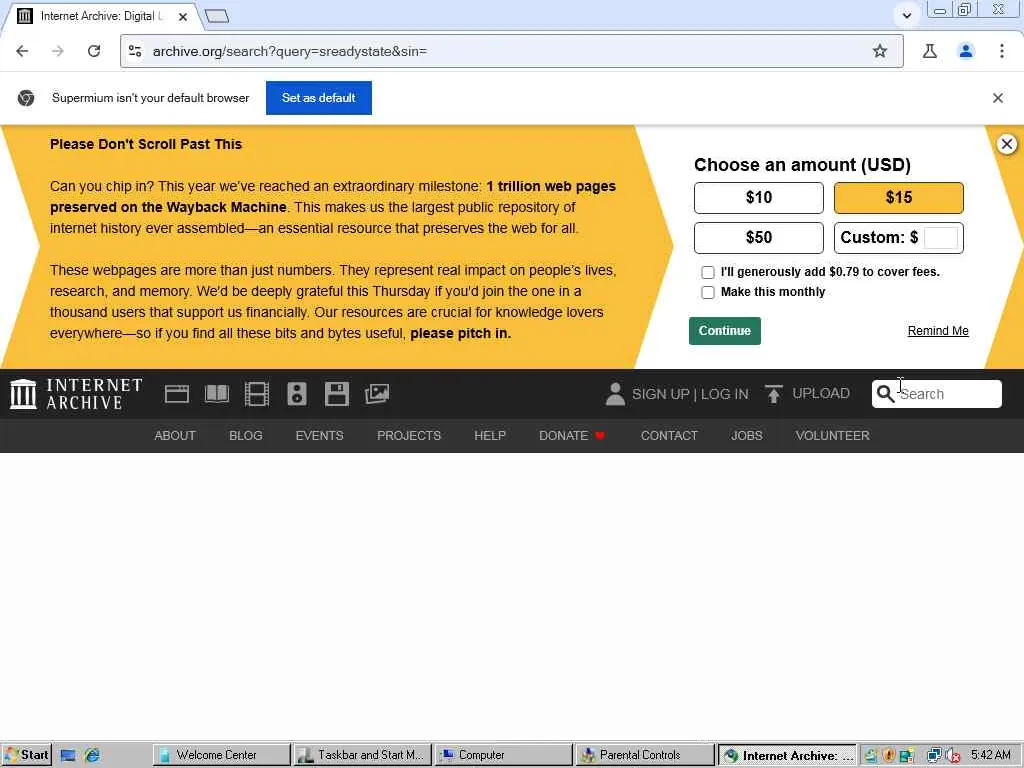1024x768 pixels.
Task: Click the Internet Archive logo
Action: (x=76, y=394)
